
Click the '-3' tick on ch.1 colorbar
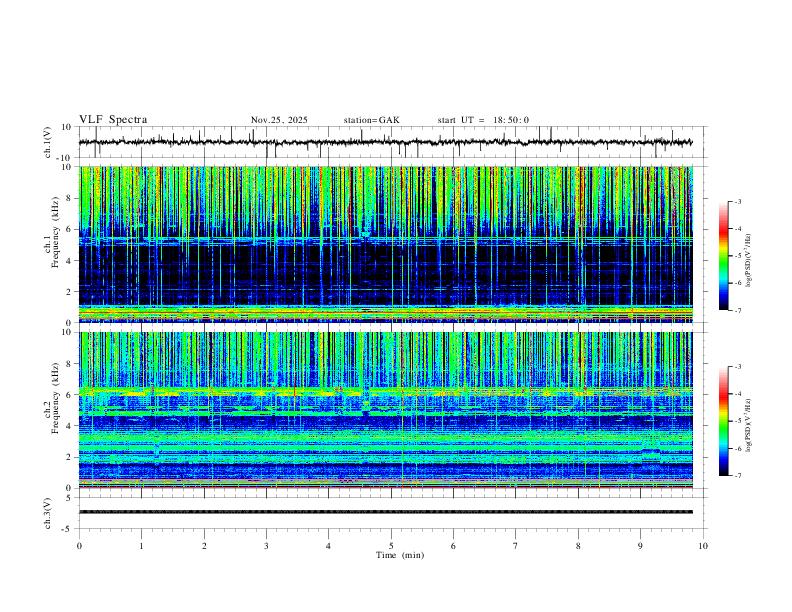point(737,201)
